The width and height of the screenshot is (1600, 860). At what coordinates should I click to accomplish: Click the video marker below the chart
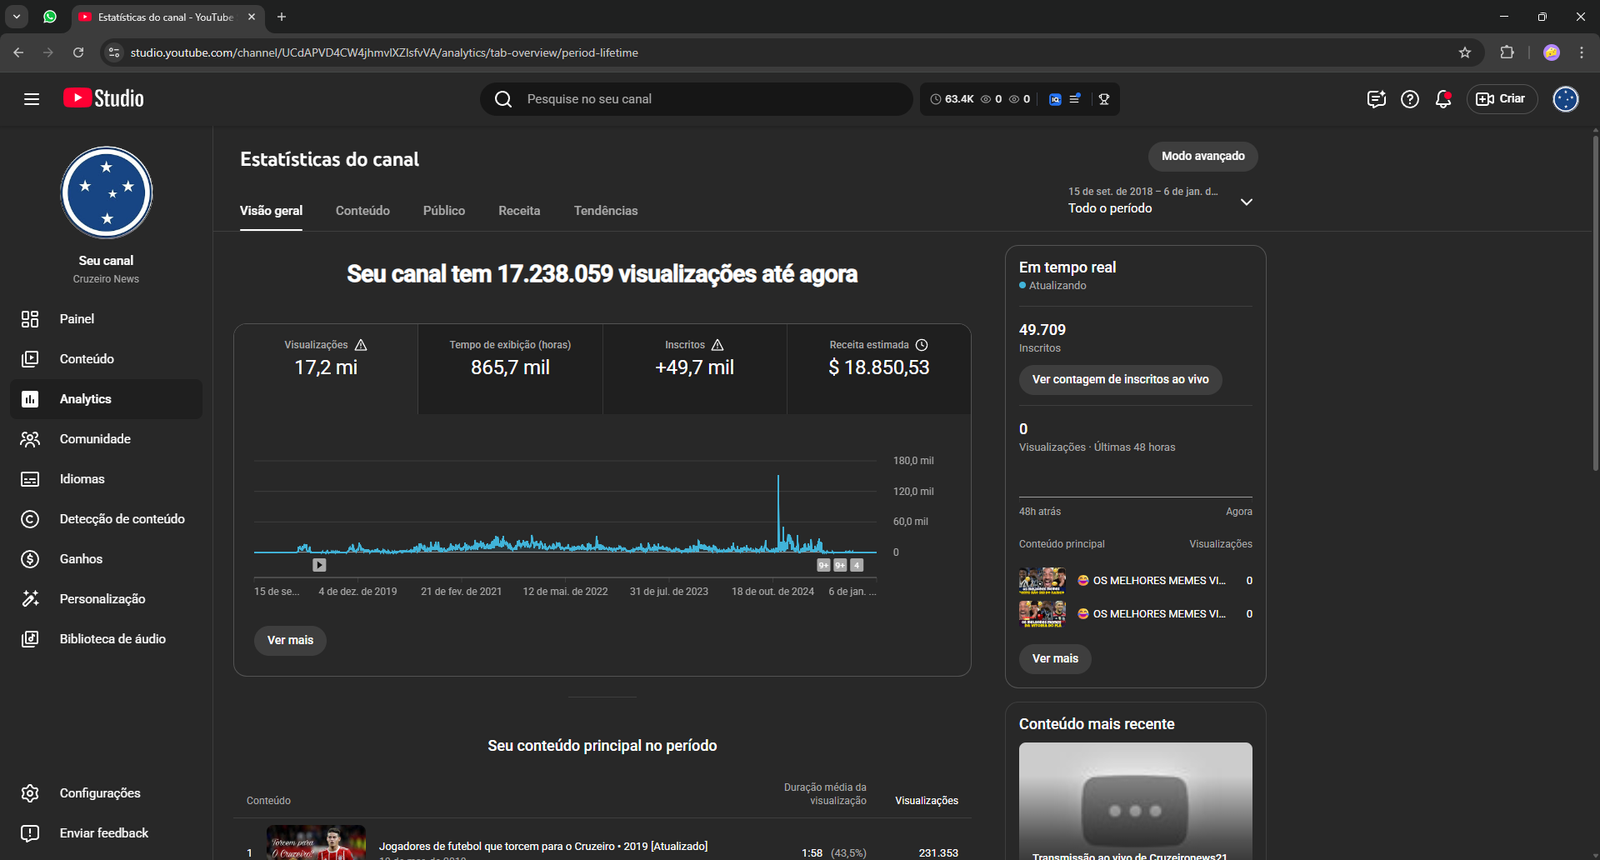click(319, 565)
